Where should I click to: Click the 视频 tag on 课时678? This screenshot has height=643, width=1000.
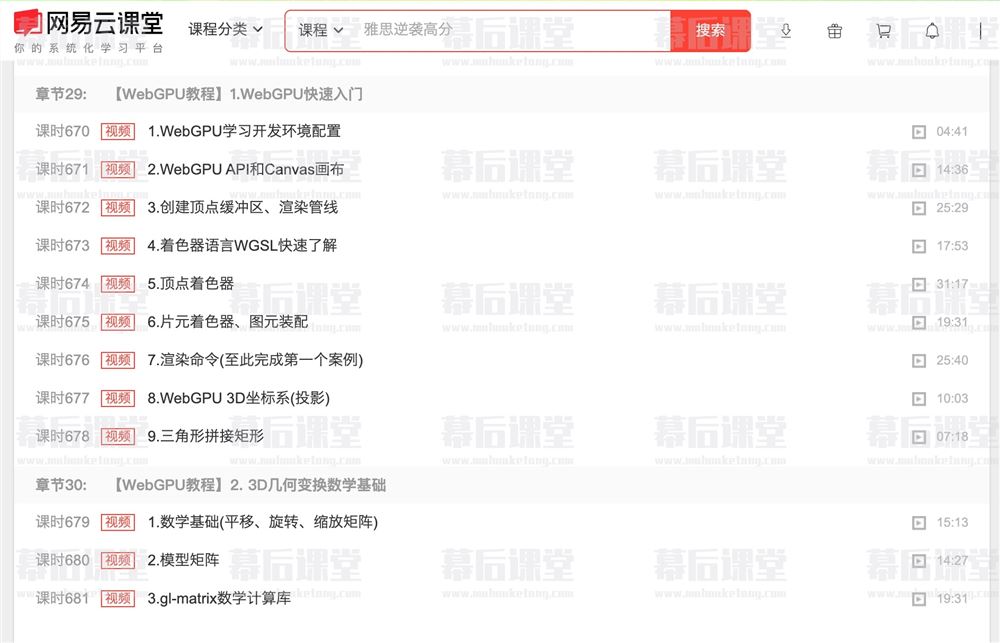pyautogui.click(x=118, y=436)
